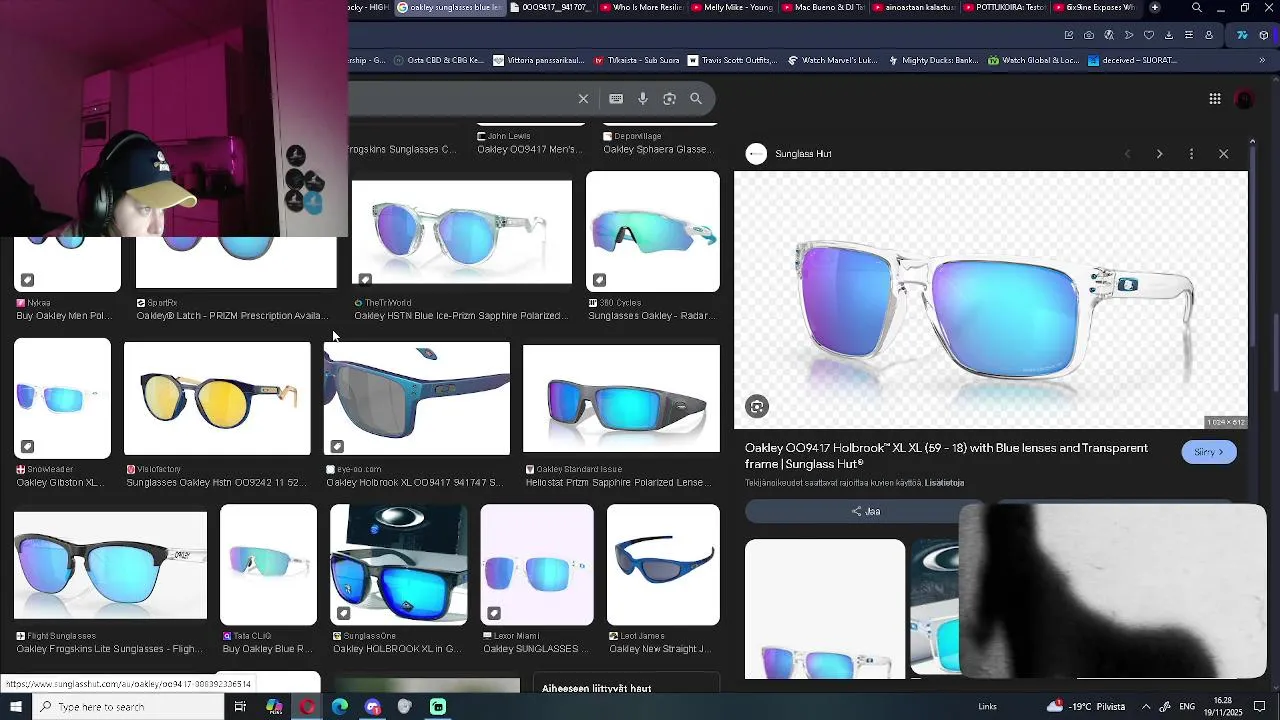Open Osta CBD & CBG bookmark
This screenshot has width=1280, height=720.
[x=438, y=60]
